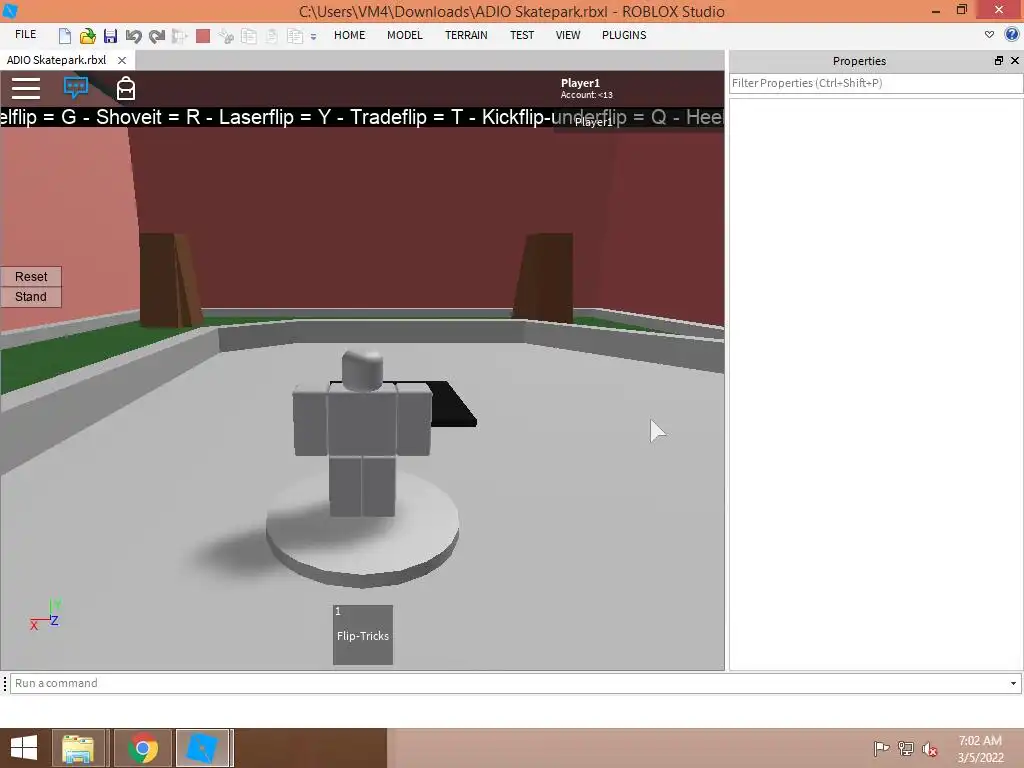Click the Filter Properties search field
The image size is (1024, 768).
click(876, 83)
